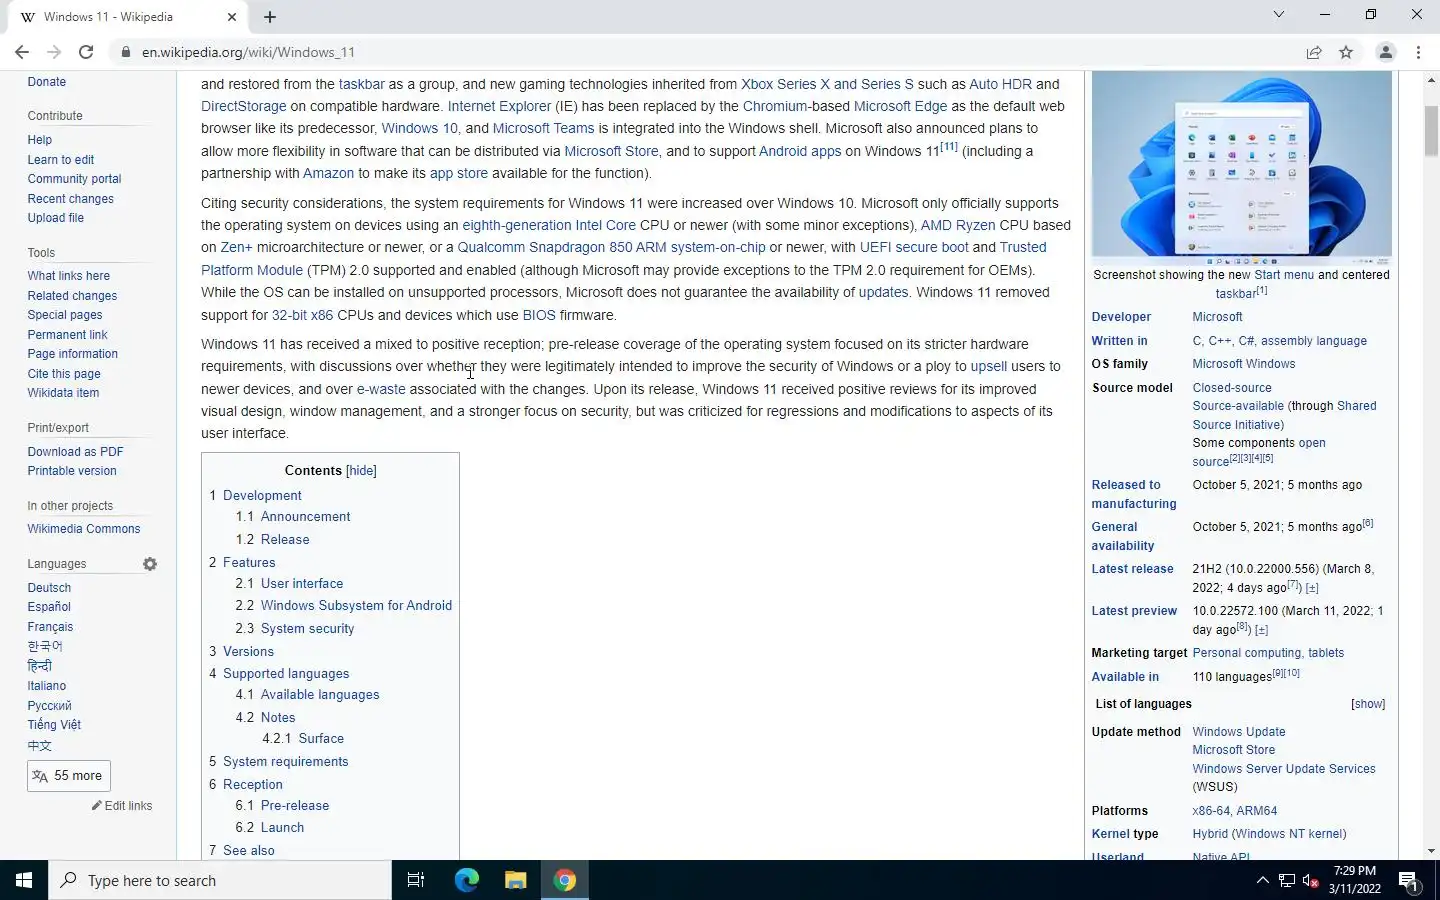Viewport: 1440px width, 900px height.
Task: Select the Windows 11 - Wikipedia tab
Action: [x=126, y=17]
